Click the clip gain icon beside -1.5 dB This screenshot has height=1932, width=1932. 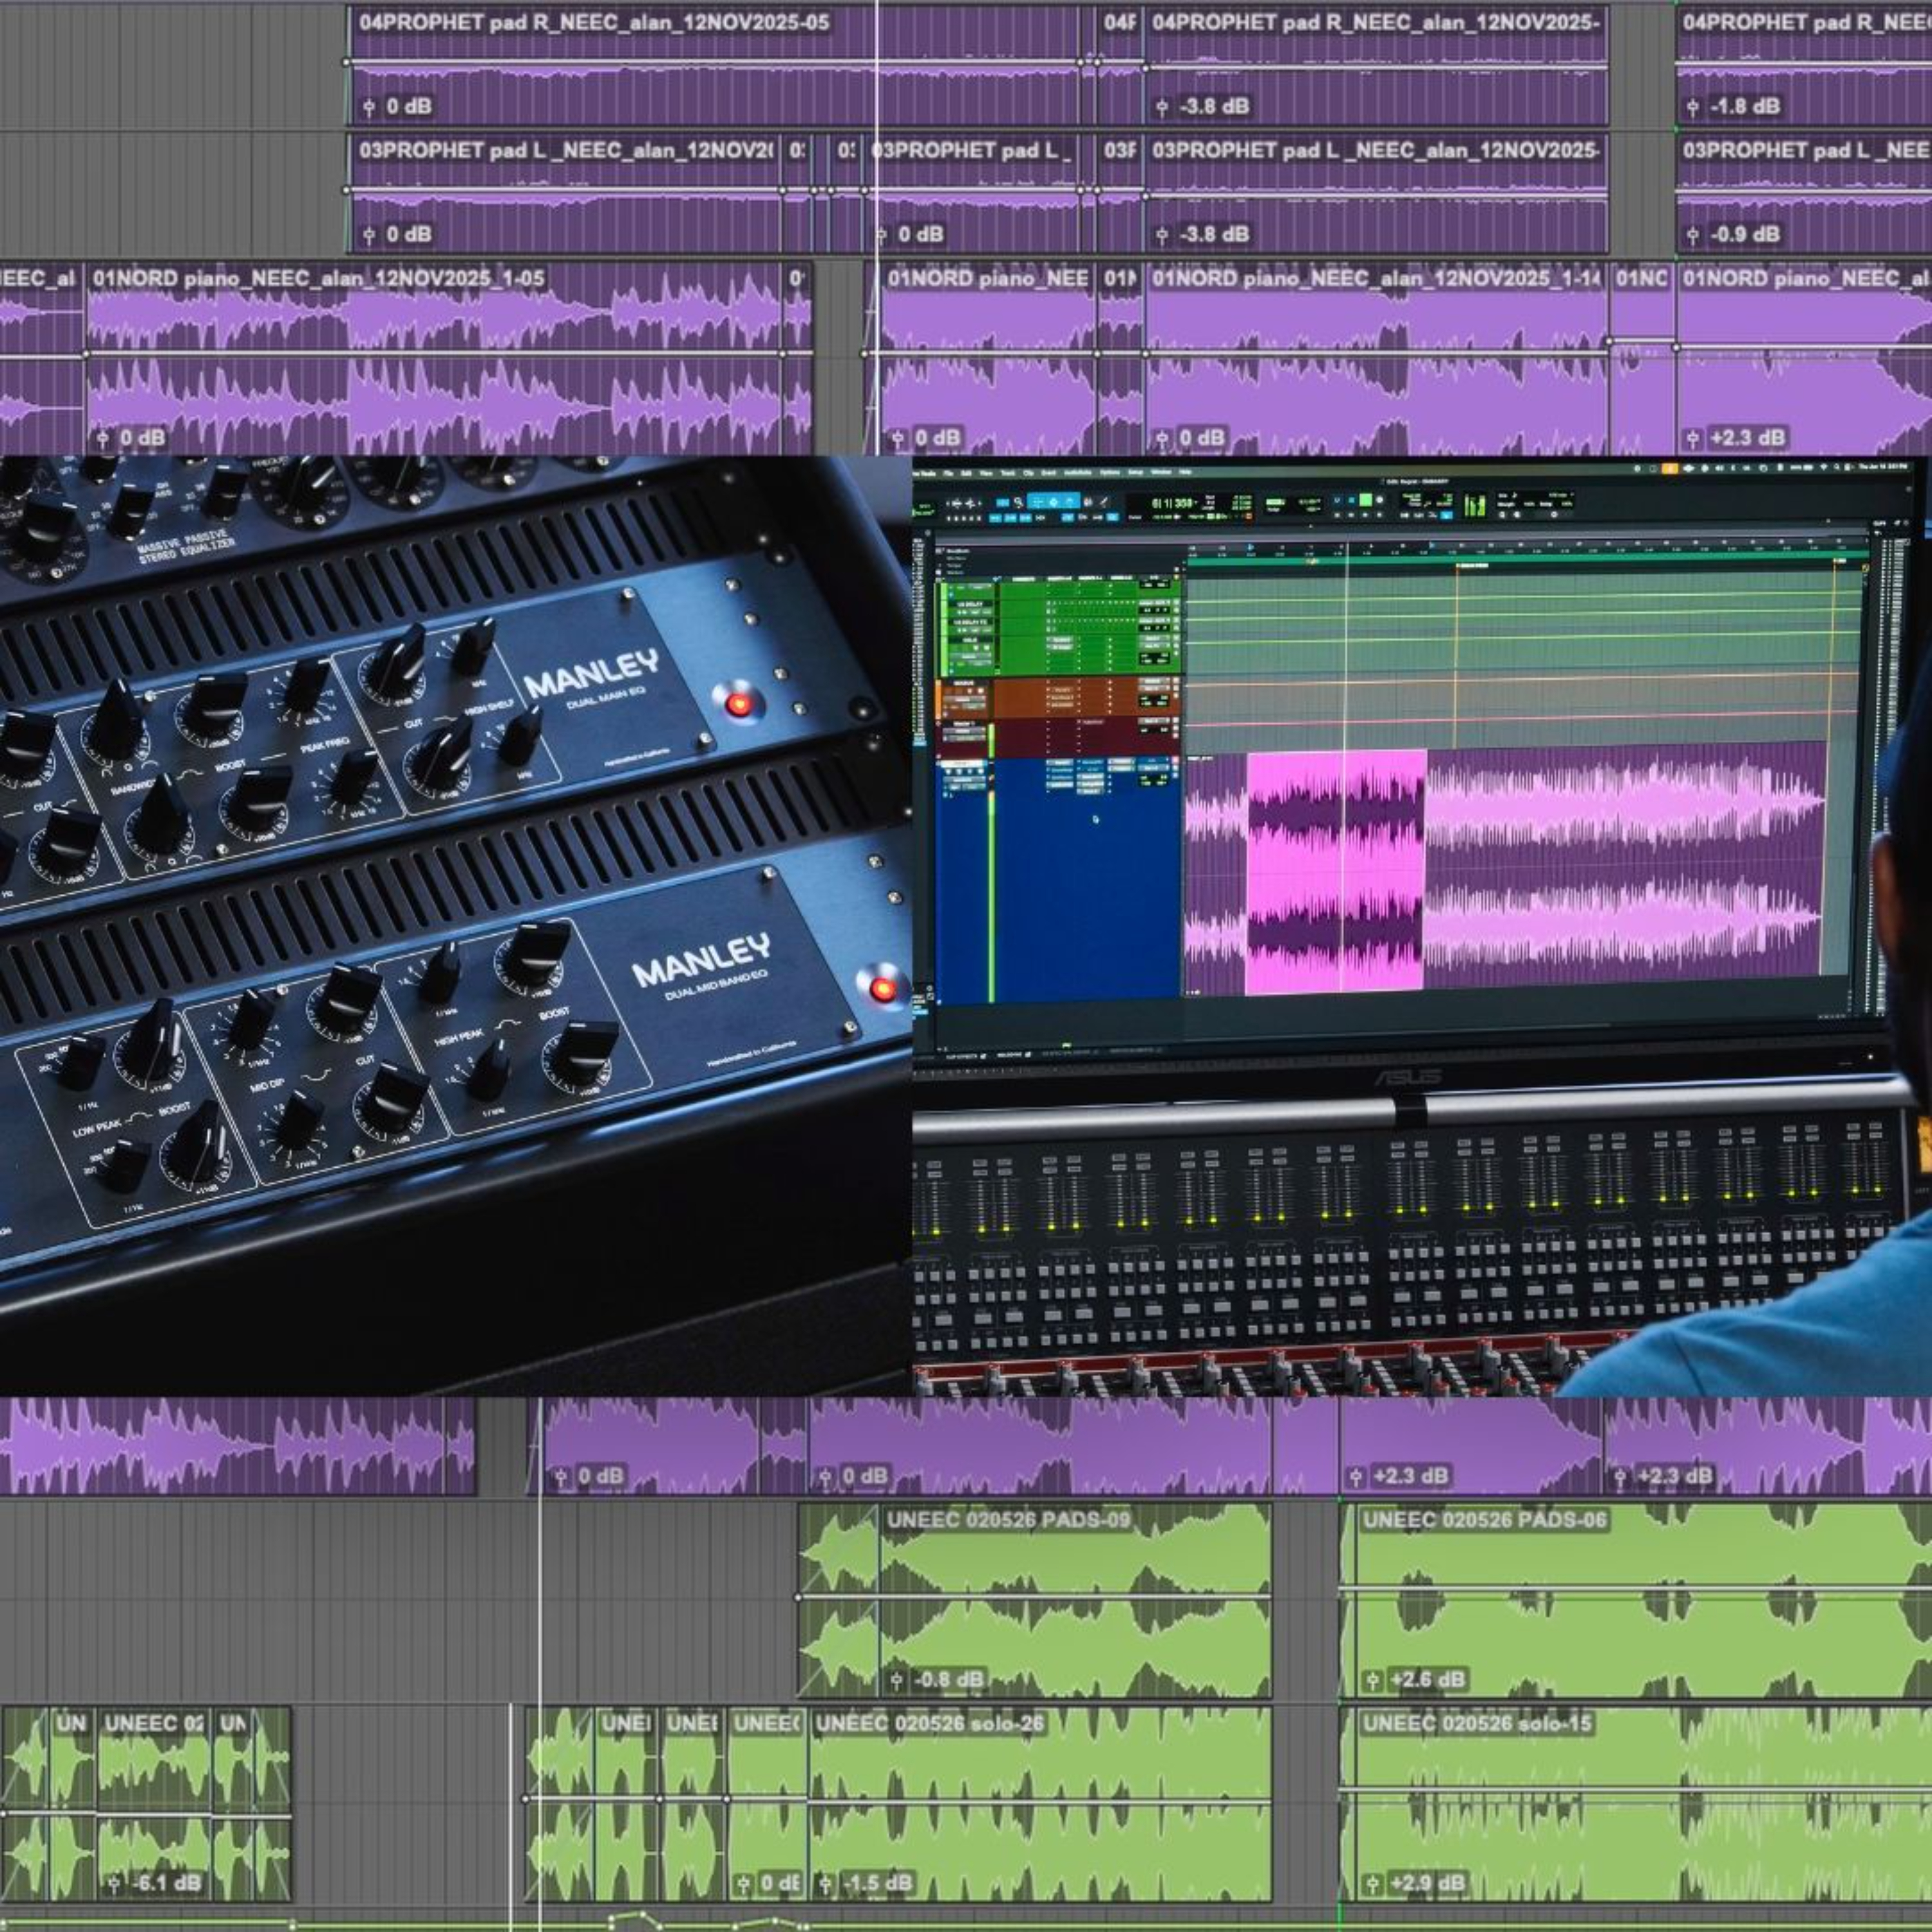pyautogui.click(x=826, y=1884)
